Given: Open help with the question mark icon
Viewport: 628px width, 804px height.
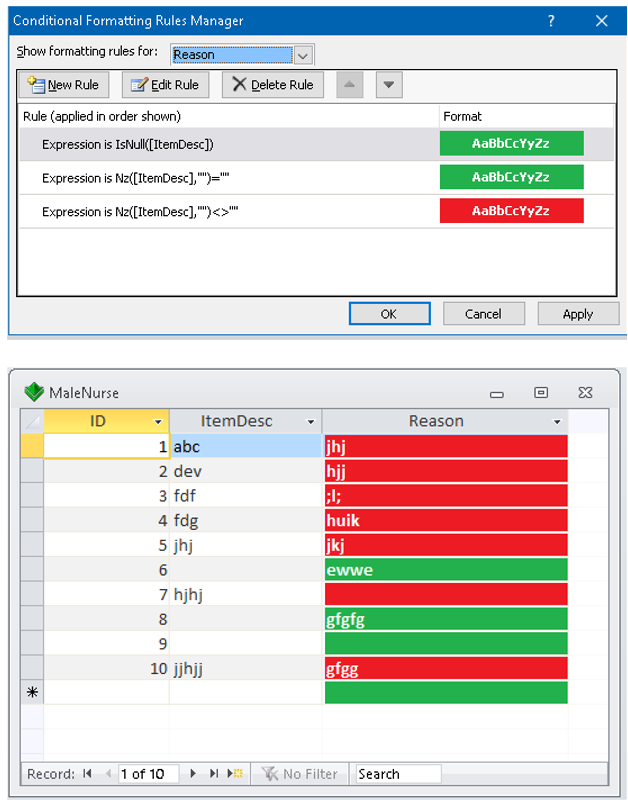Looking at the screenshot, I should point(551,21).
